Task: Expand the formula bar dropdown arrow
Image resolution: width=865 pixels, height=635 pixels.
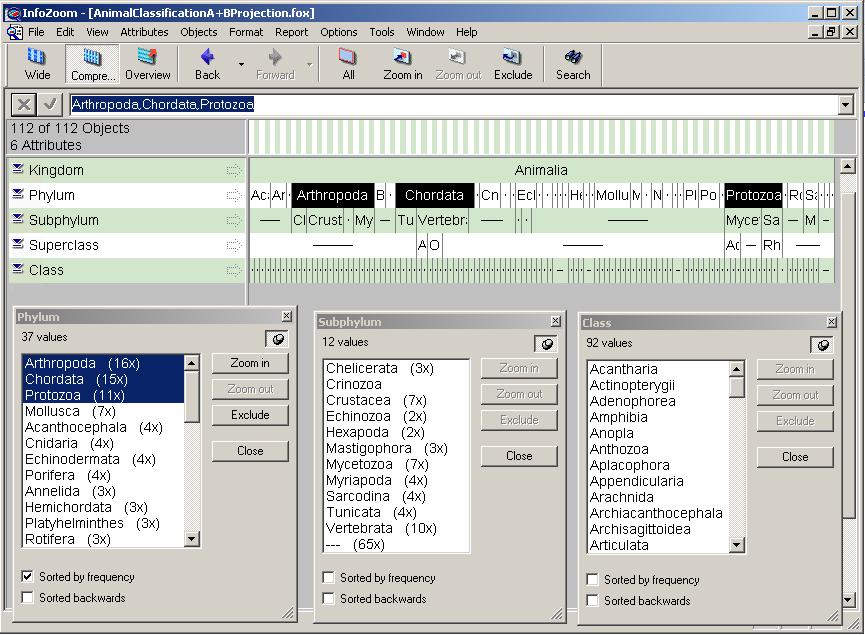Action: pos(845,105)
